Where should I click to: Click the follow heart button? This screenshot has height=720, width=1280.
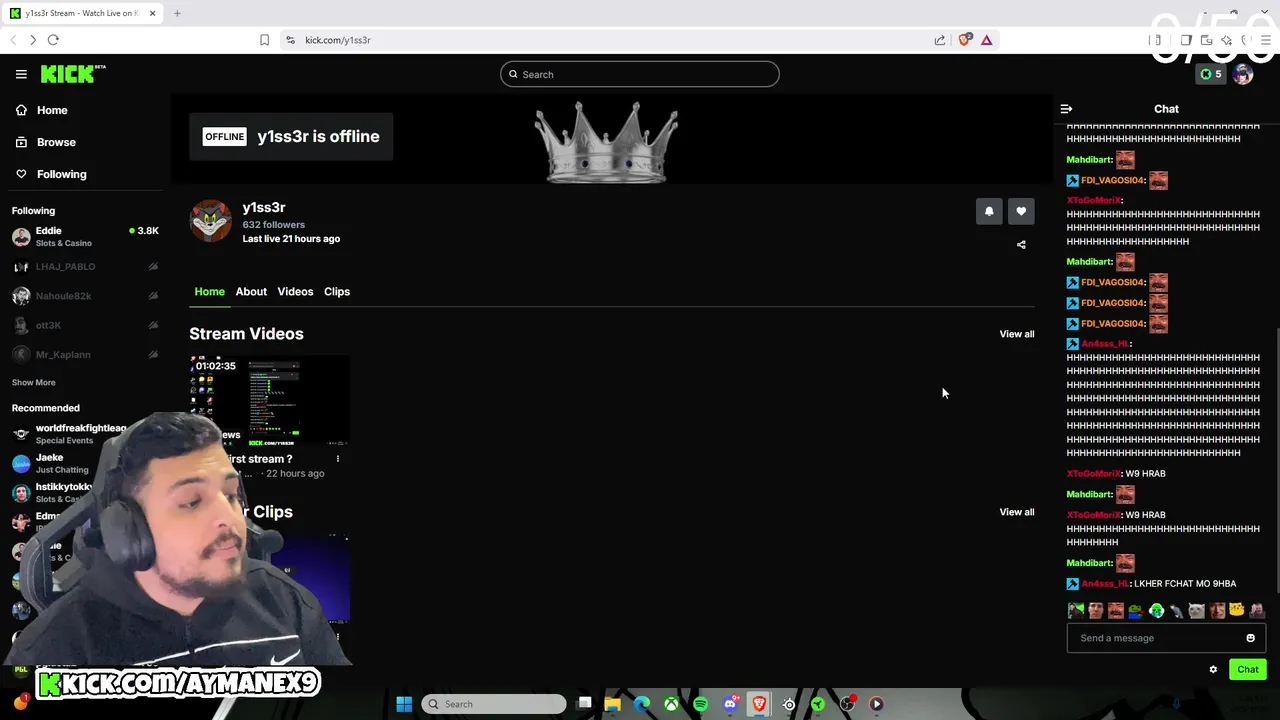1021,211
